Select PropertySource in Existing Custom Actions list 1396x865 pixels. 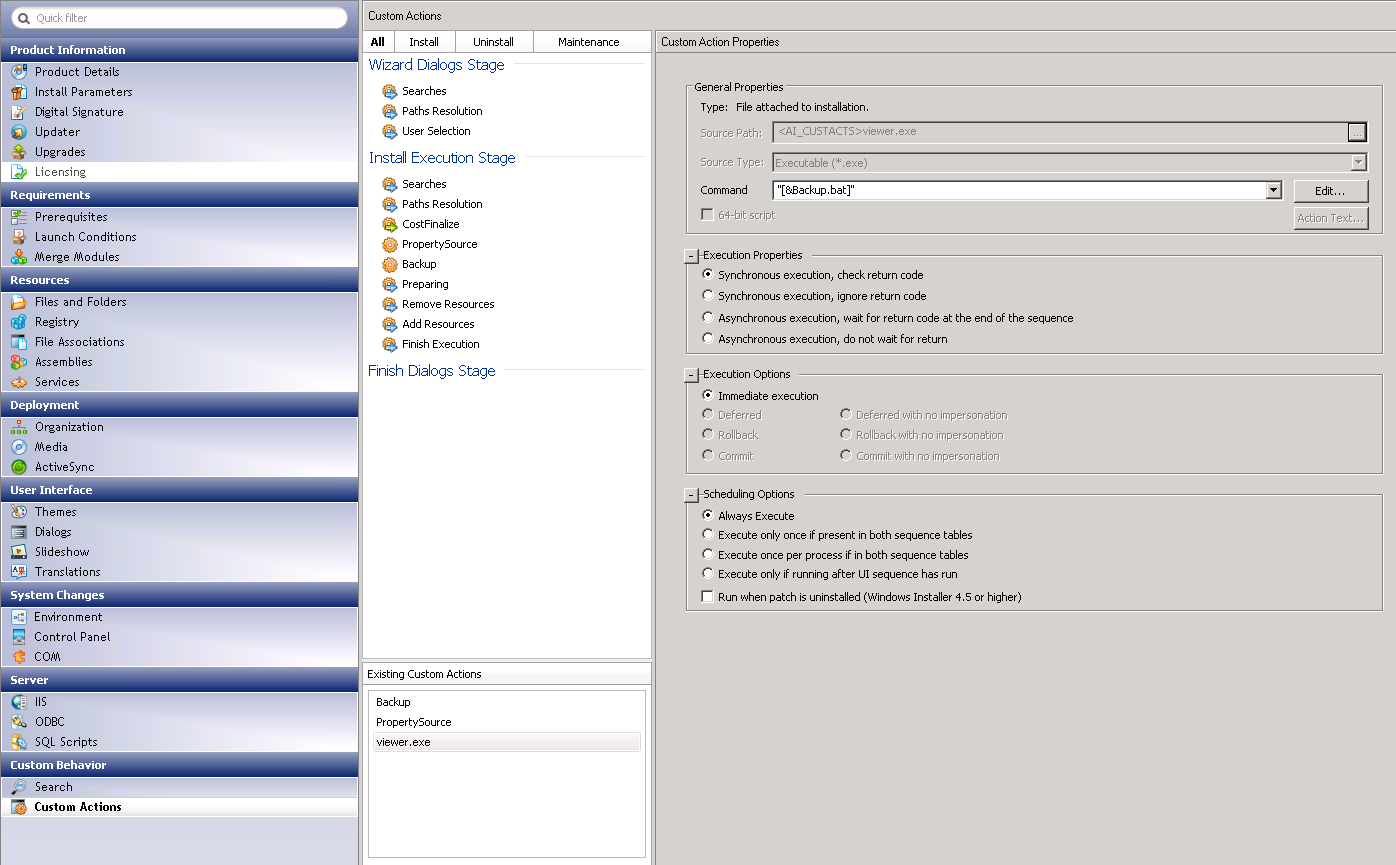tap(413, 722)
